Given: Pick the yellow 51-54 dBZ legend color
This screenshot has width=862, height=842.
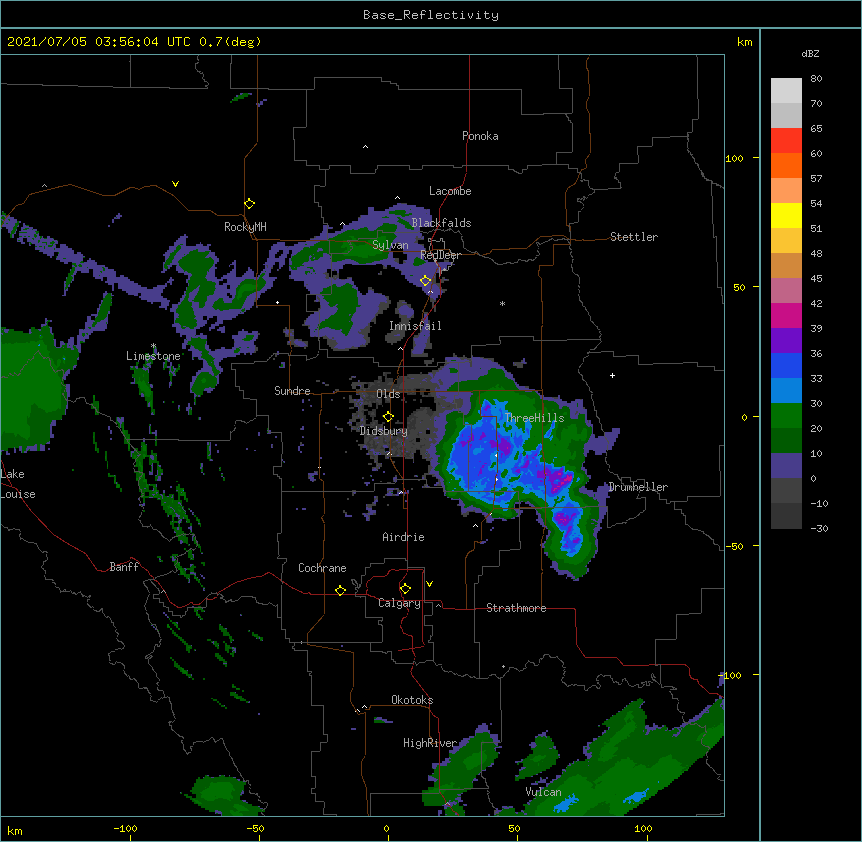Looking at the screenshot, I should (786, 215).
